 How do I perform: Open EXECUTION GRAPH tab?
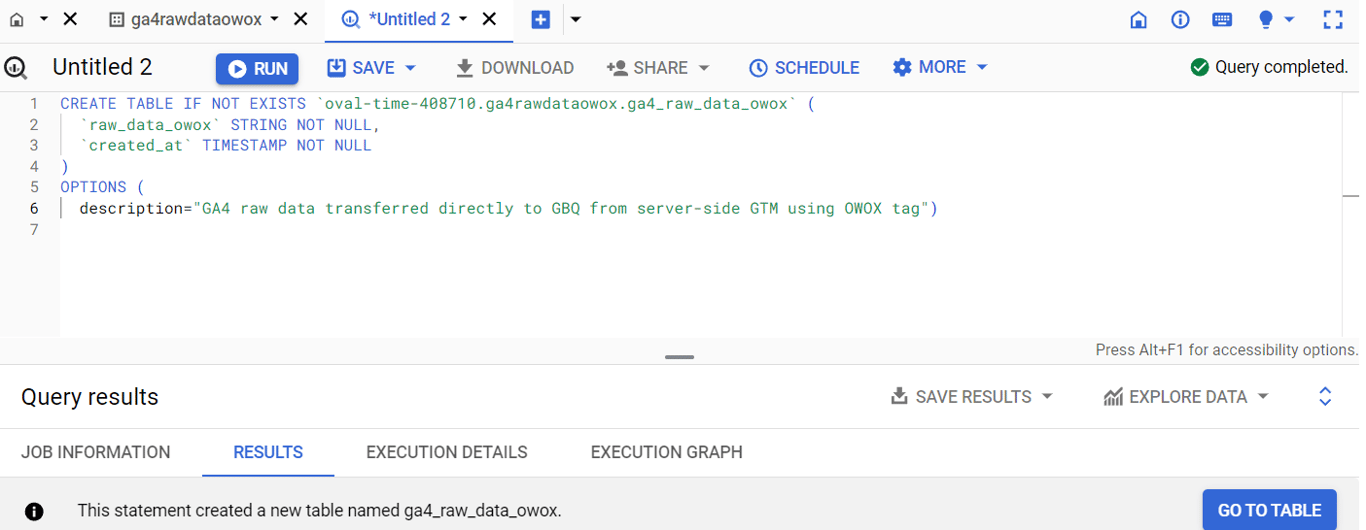pos(667,452)
